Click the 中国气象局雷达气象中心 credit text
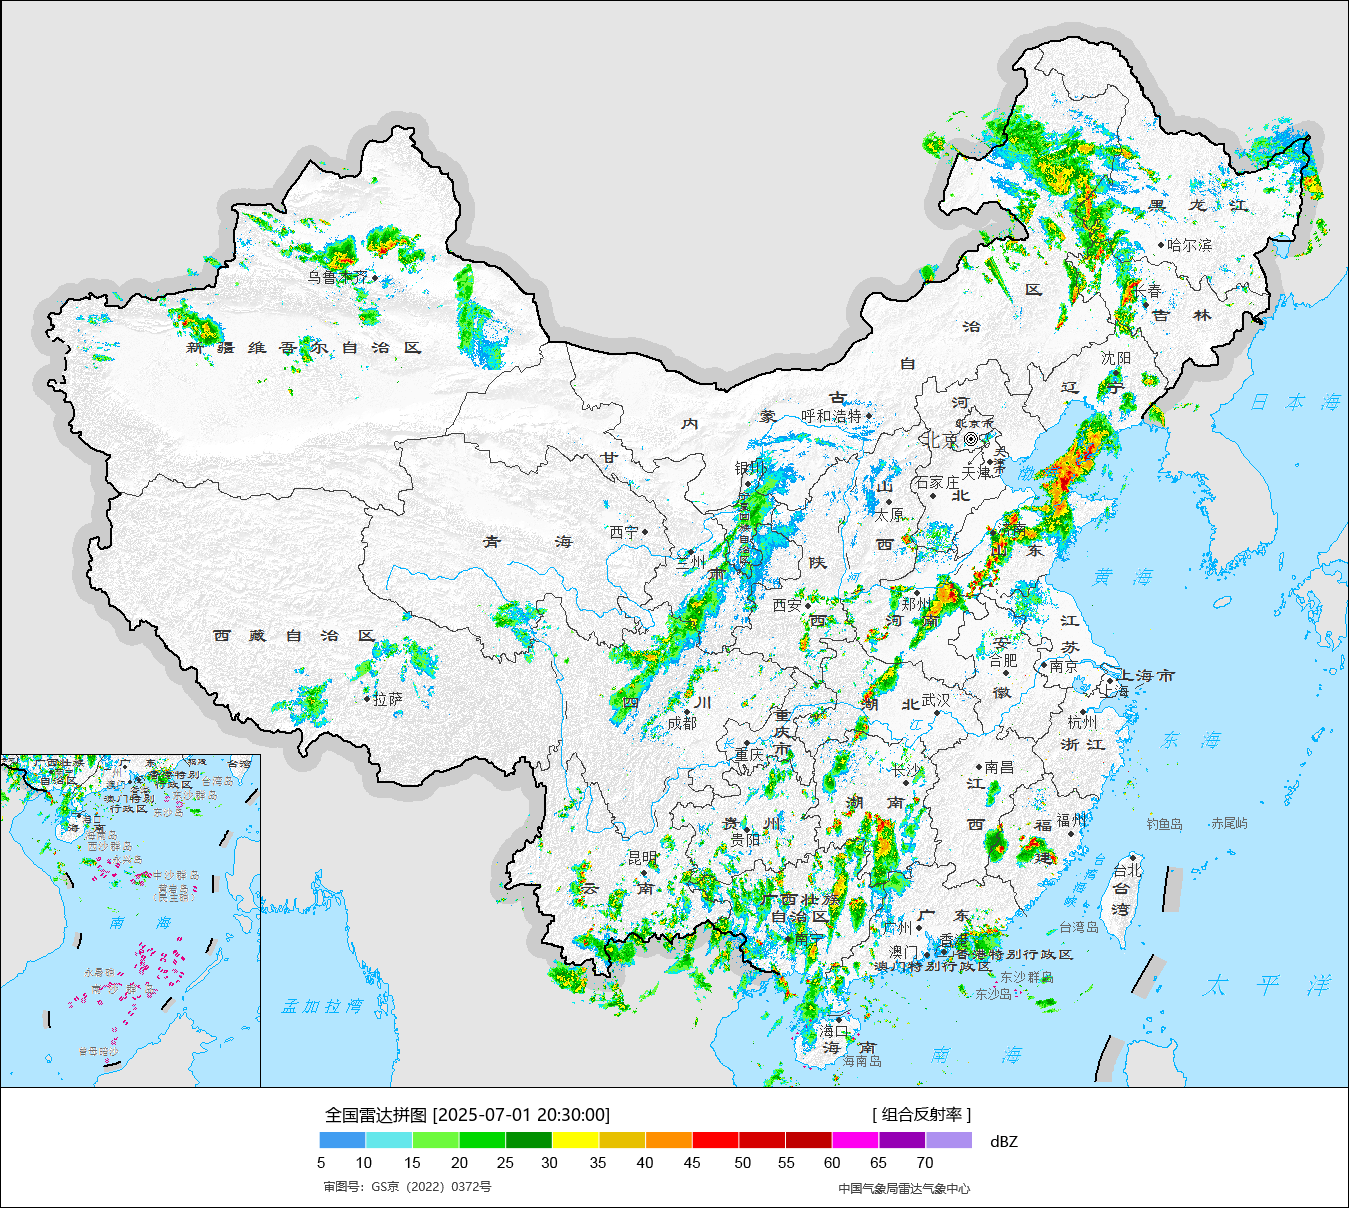 pos(903,1188)
